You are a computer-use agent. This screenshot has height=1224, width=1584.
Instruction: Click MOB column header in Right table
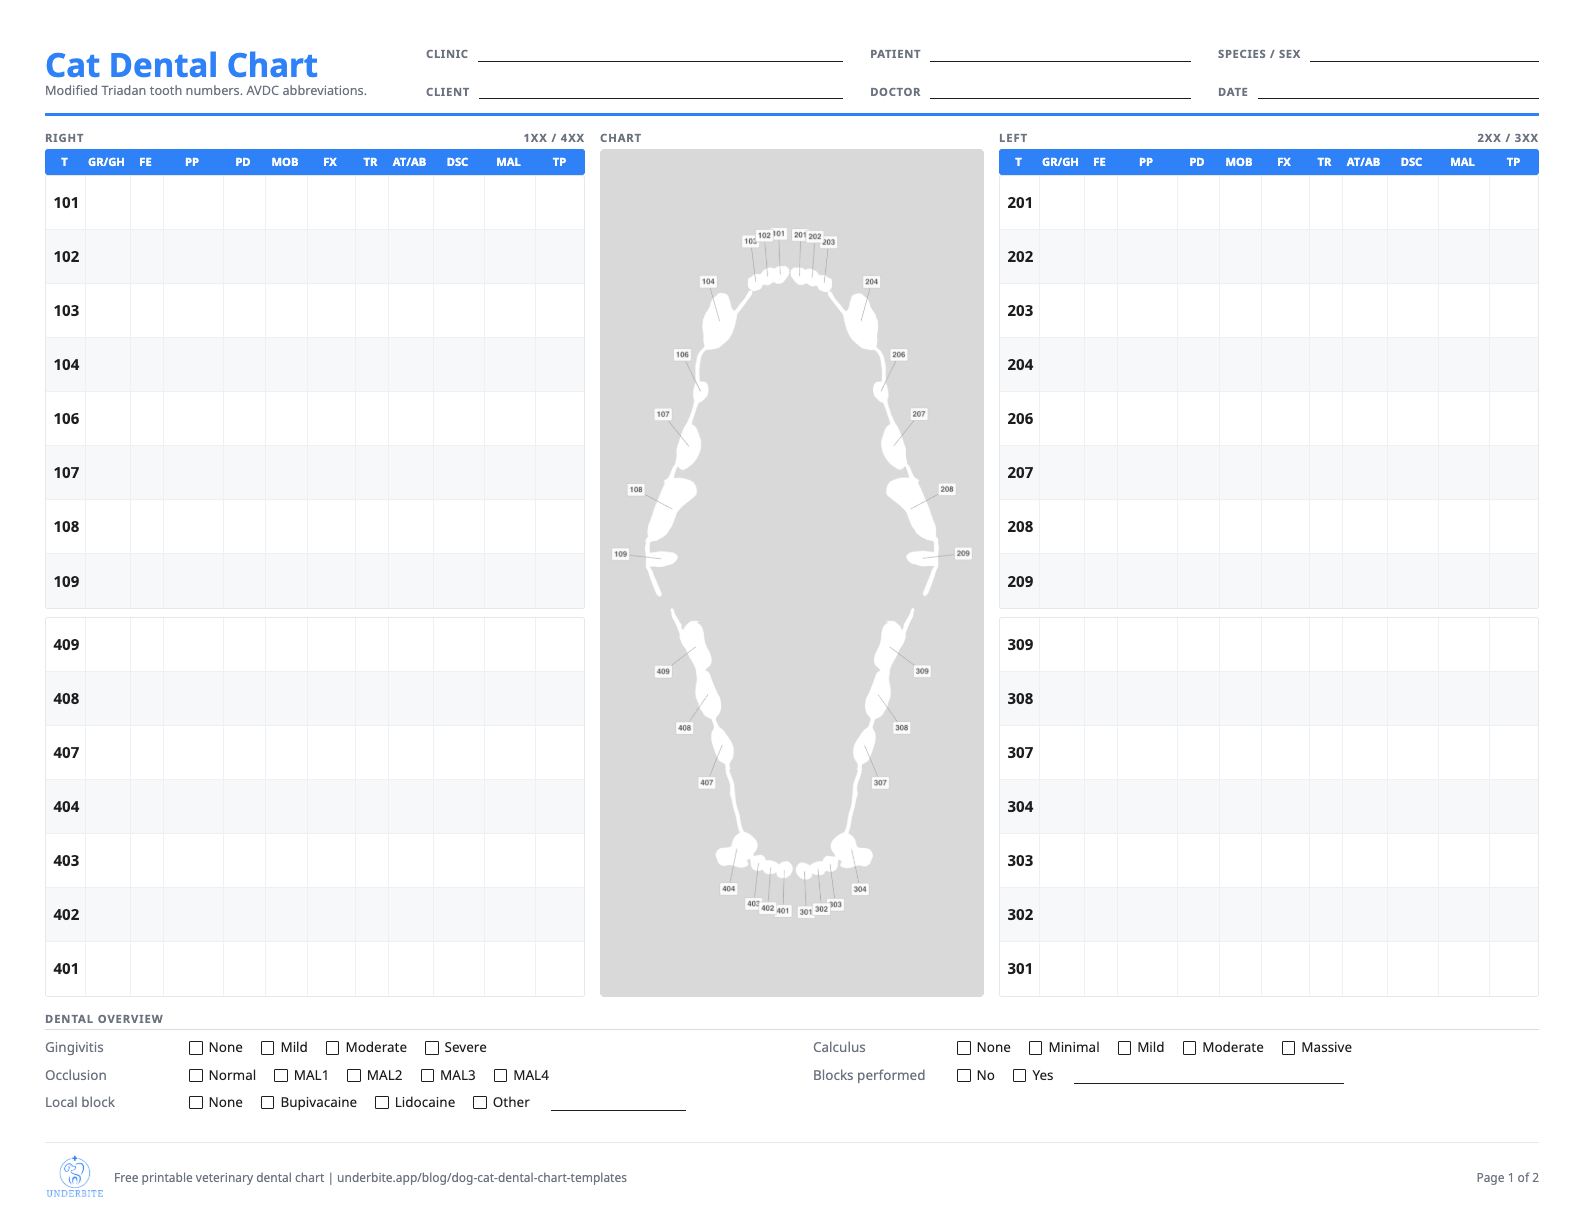tap(285, 162)
